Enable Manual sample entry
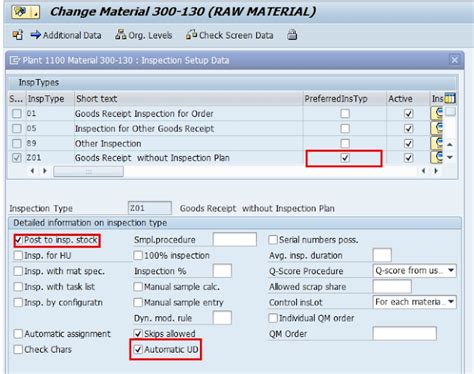 (138, 302)
